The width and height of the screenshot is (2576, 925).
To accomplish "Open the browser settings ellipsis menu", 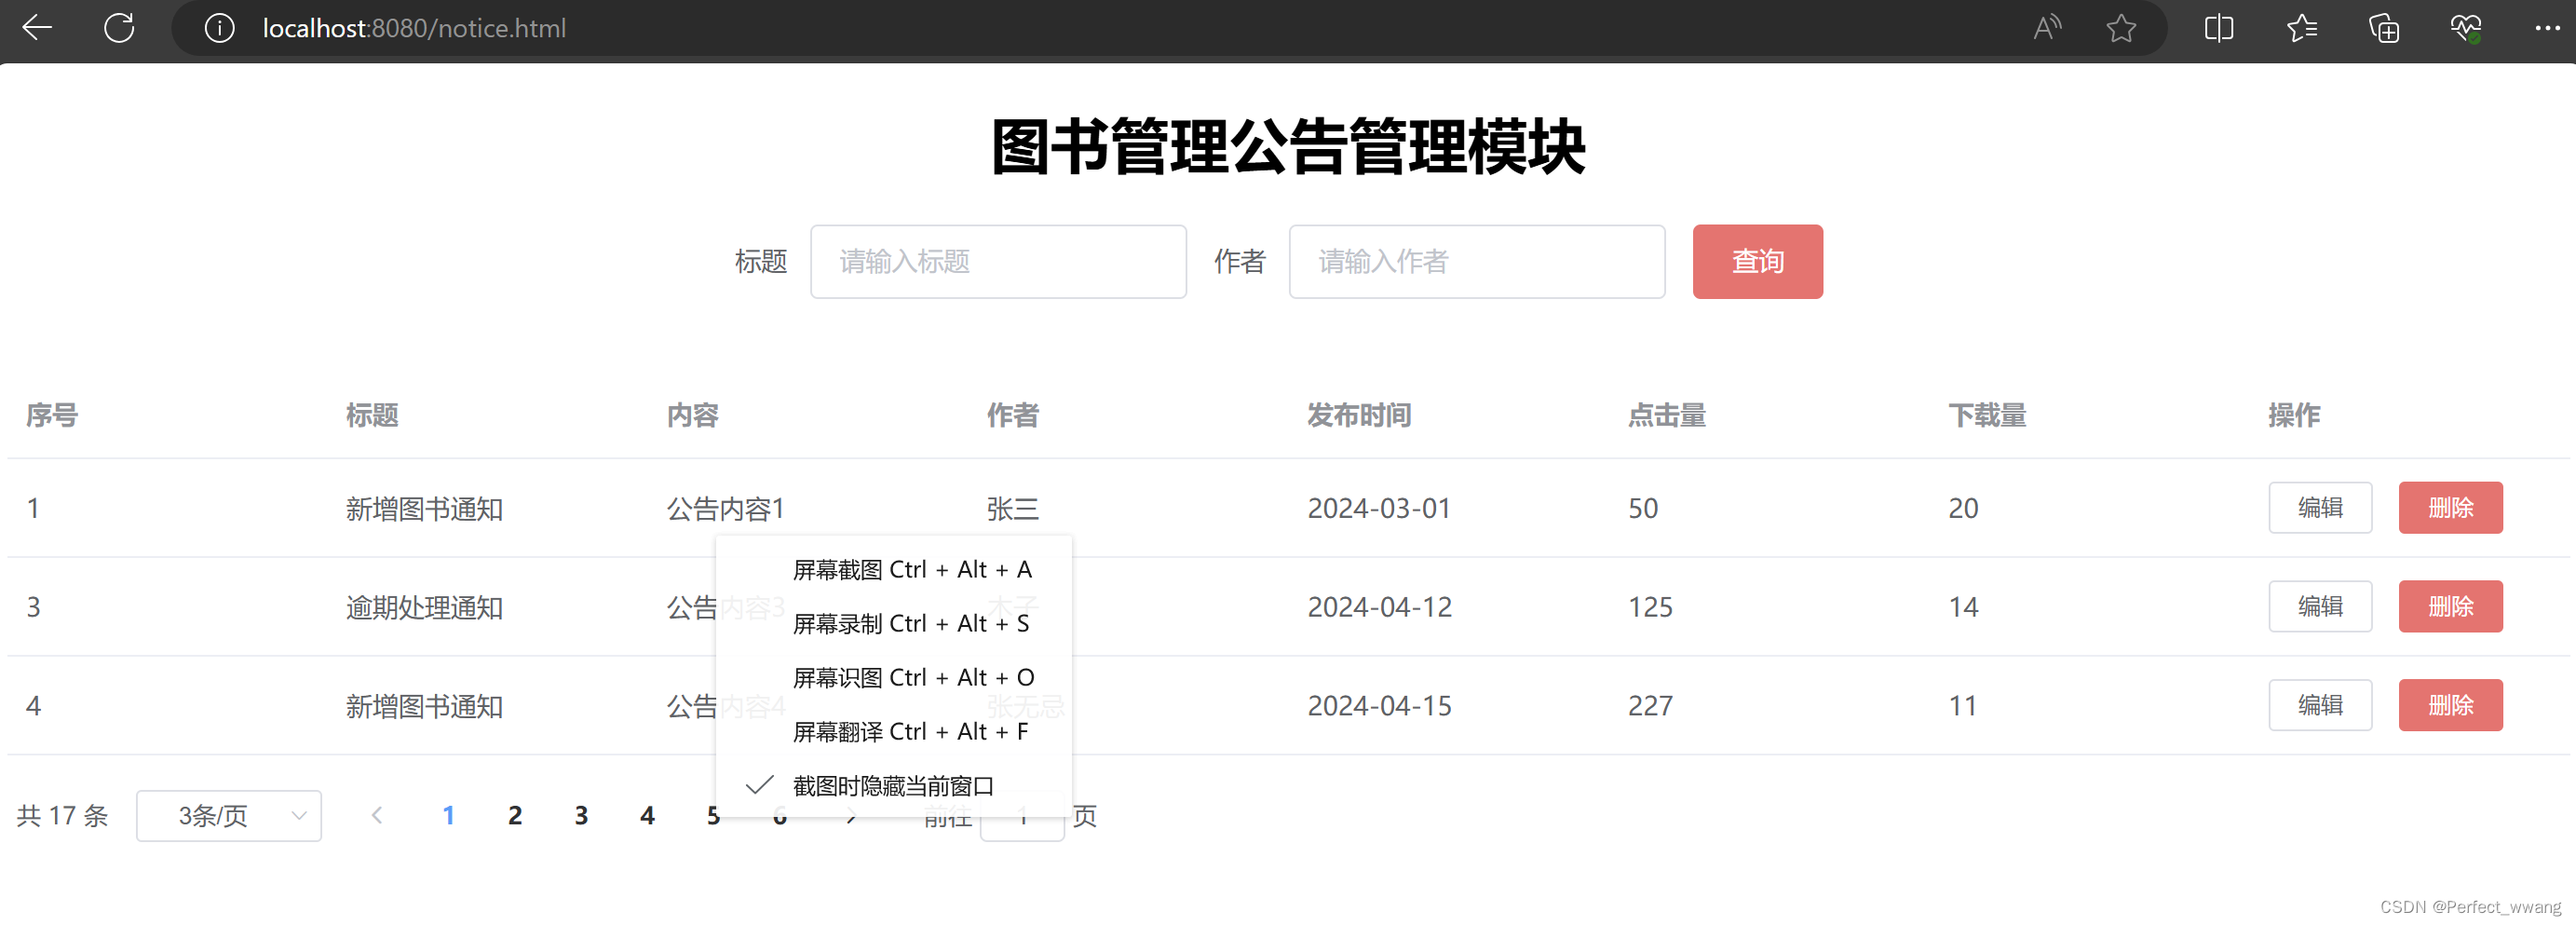I will tap(2547, 28).
